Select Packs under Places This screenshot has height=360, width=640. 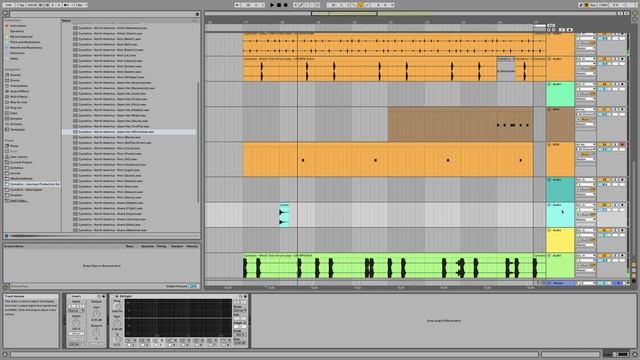14,146
